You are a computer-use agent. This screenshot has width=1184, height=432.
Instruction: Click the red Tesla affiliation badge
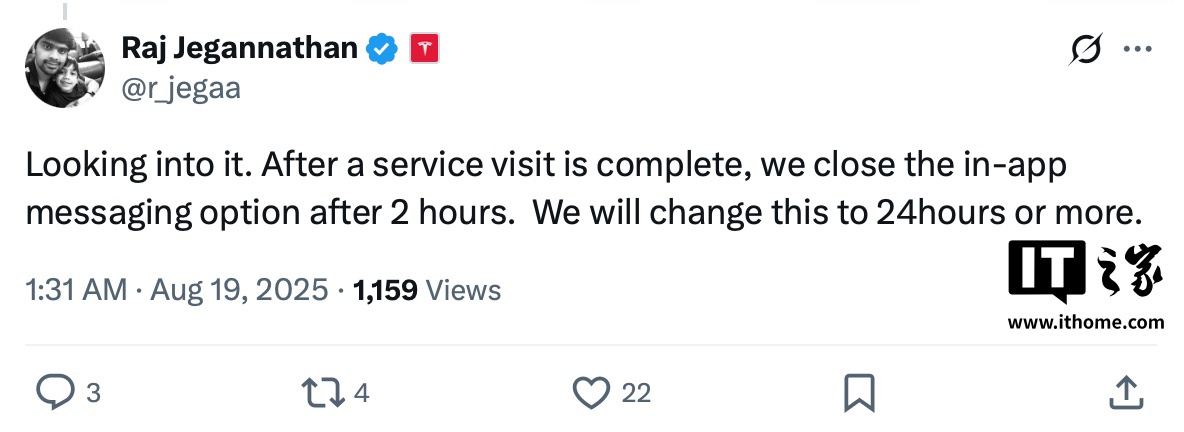pyautogui.click(x=424, y=47)
